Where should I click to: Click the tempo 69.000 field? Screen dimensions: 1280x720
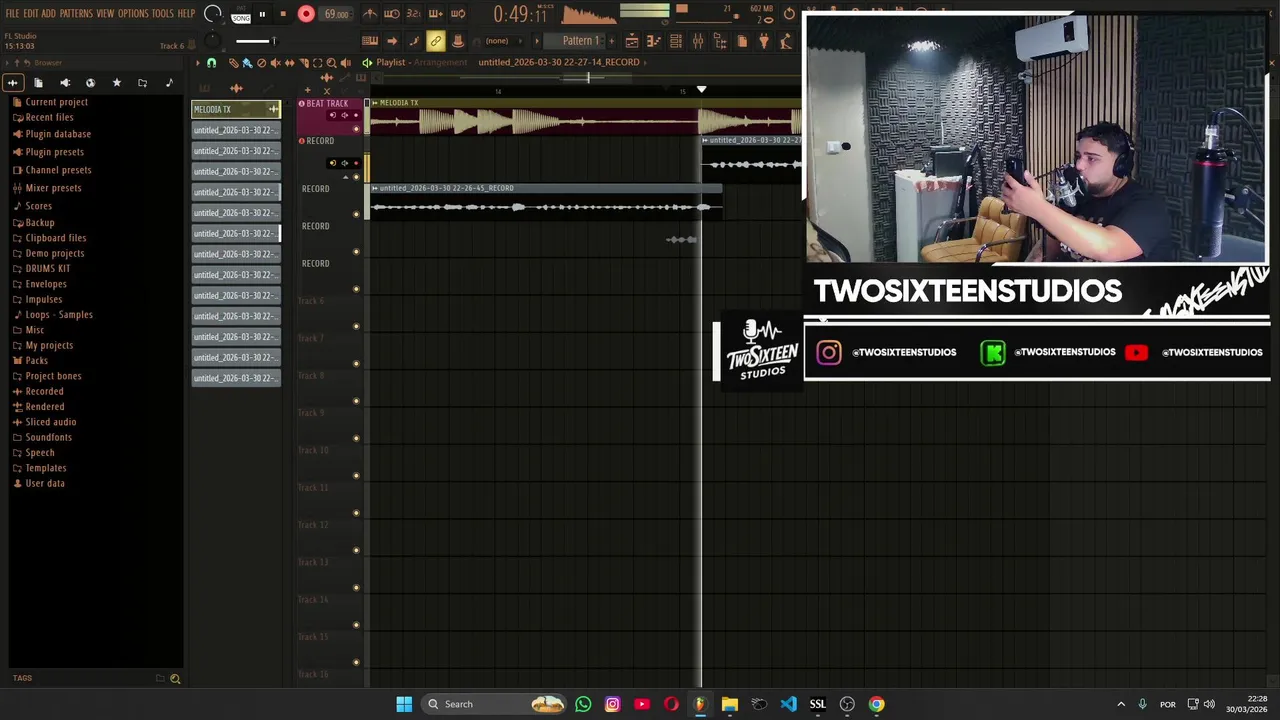[x=336, y=14]
